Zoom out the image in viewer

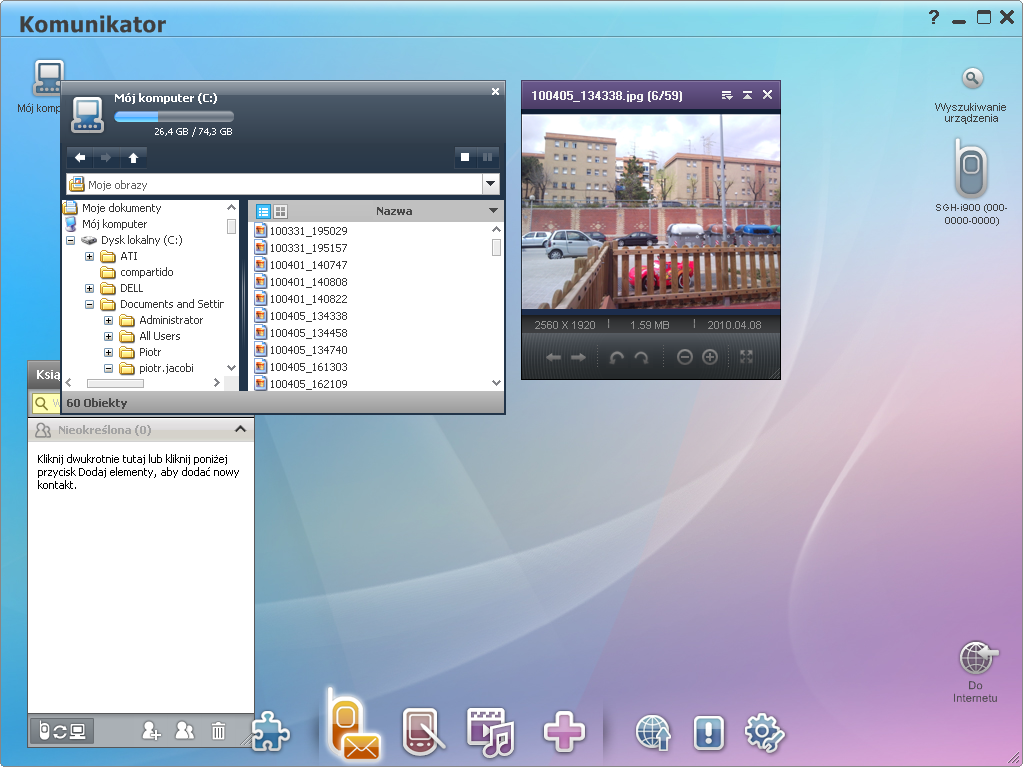pos(684,357)
